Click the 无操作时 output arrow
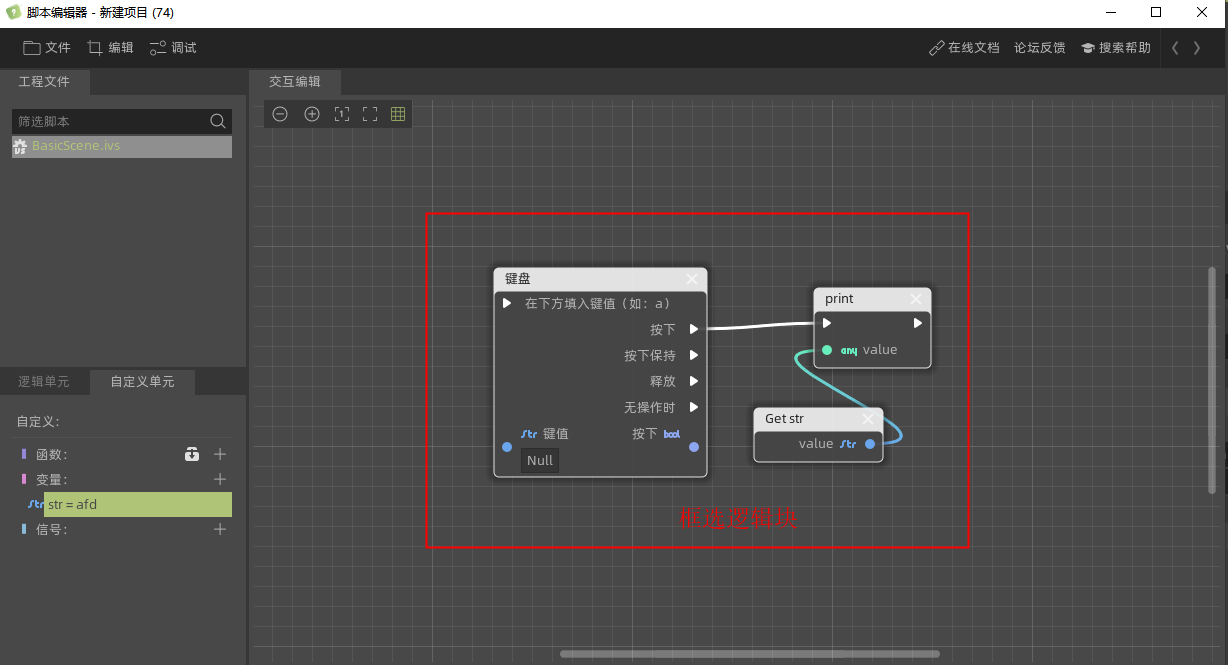Viewport: 1228px width, 665px height. pos(694,407)
